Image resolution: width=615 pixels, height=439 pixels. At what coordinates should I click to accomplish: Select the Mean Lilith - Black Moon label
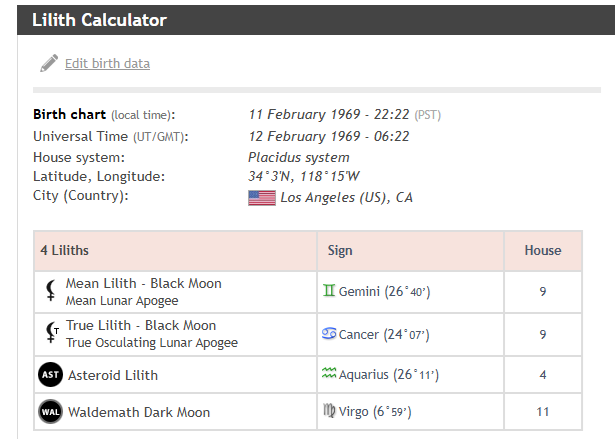(x=144, y=284)
